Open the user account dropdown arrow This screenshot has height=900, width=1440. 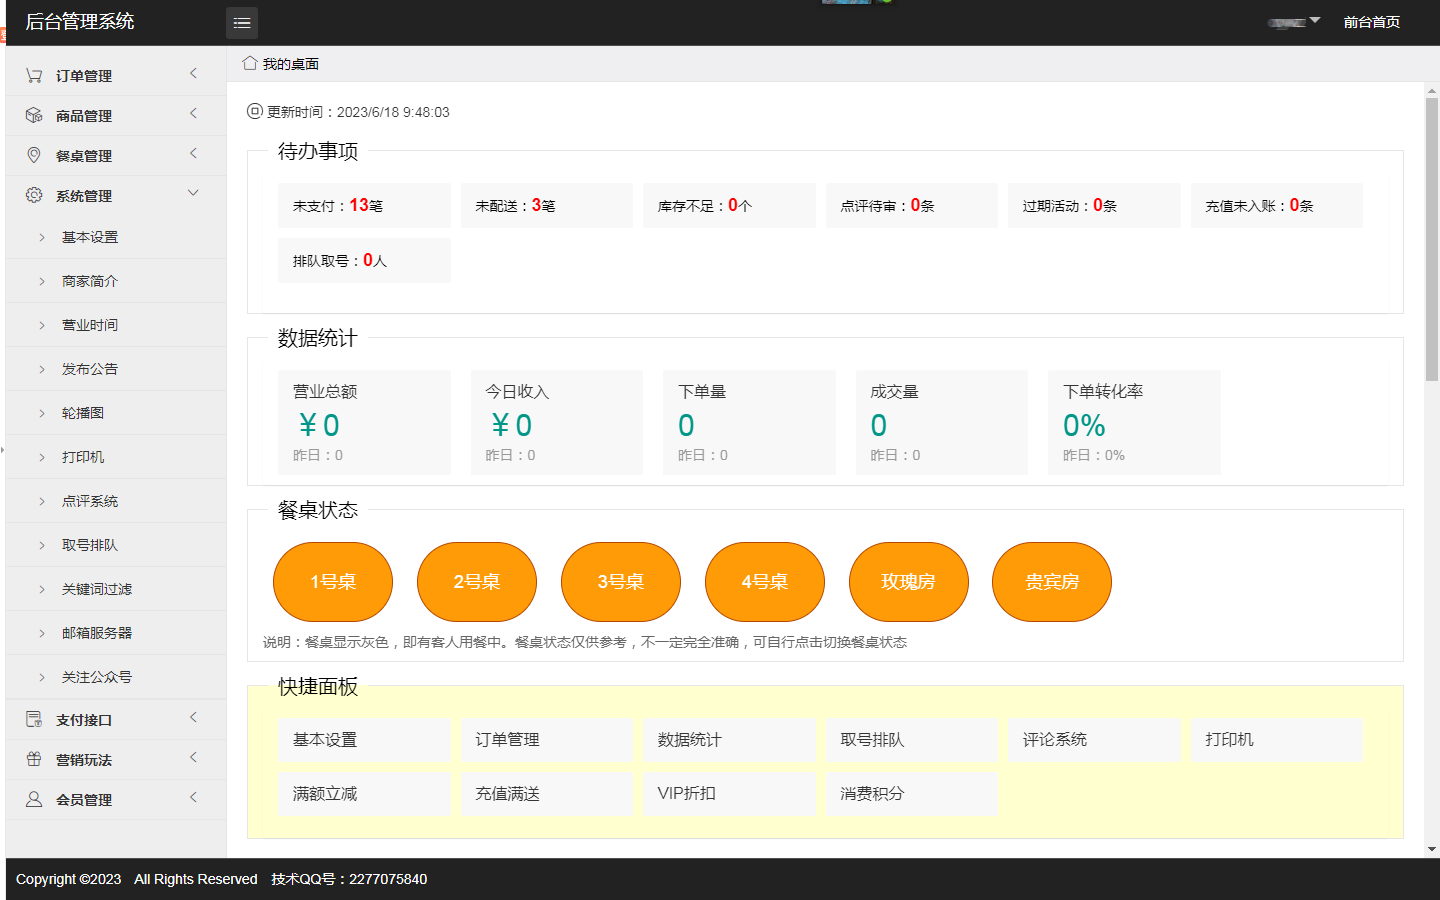(x=1315, y=20)
